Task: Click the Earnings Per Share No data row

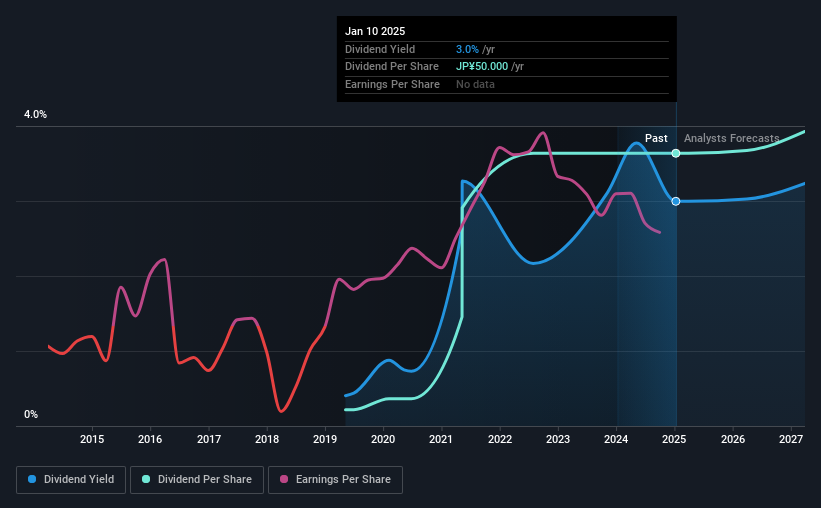Action: 506,84
